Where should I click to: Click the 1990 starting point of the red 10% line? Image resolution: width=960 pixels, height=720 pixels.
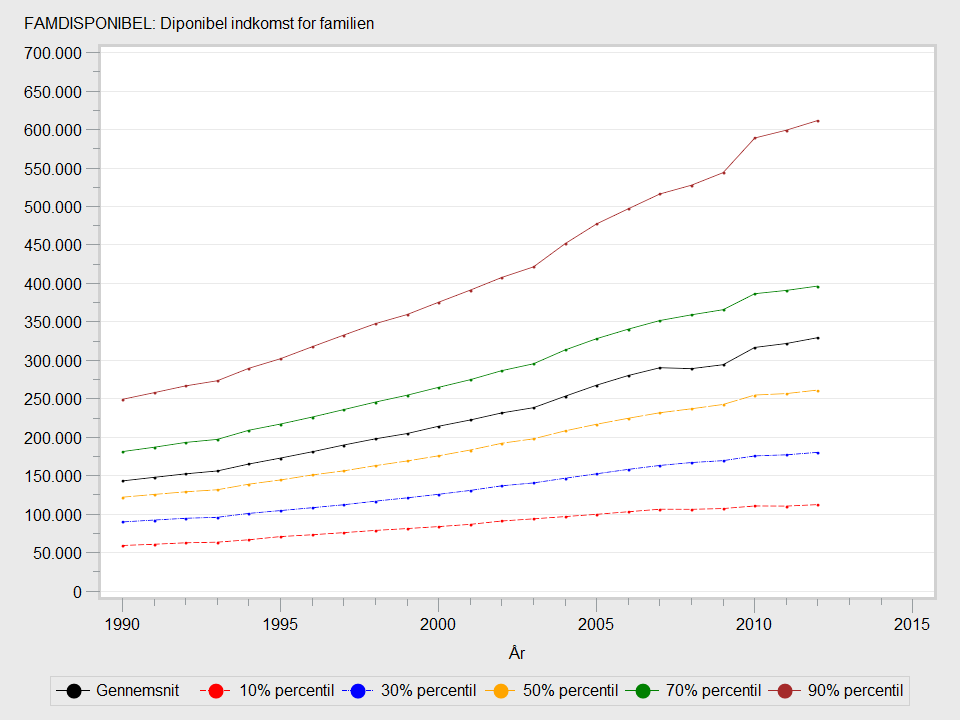click(x=122, y=546)
